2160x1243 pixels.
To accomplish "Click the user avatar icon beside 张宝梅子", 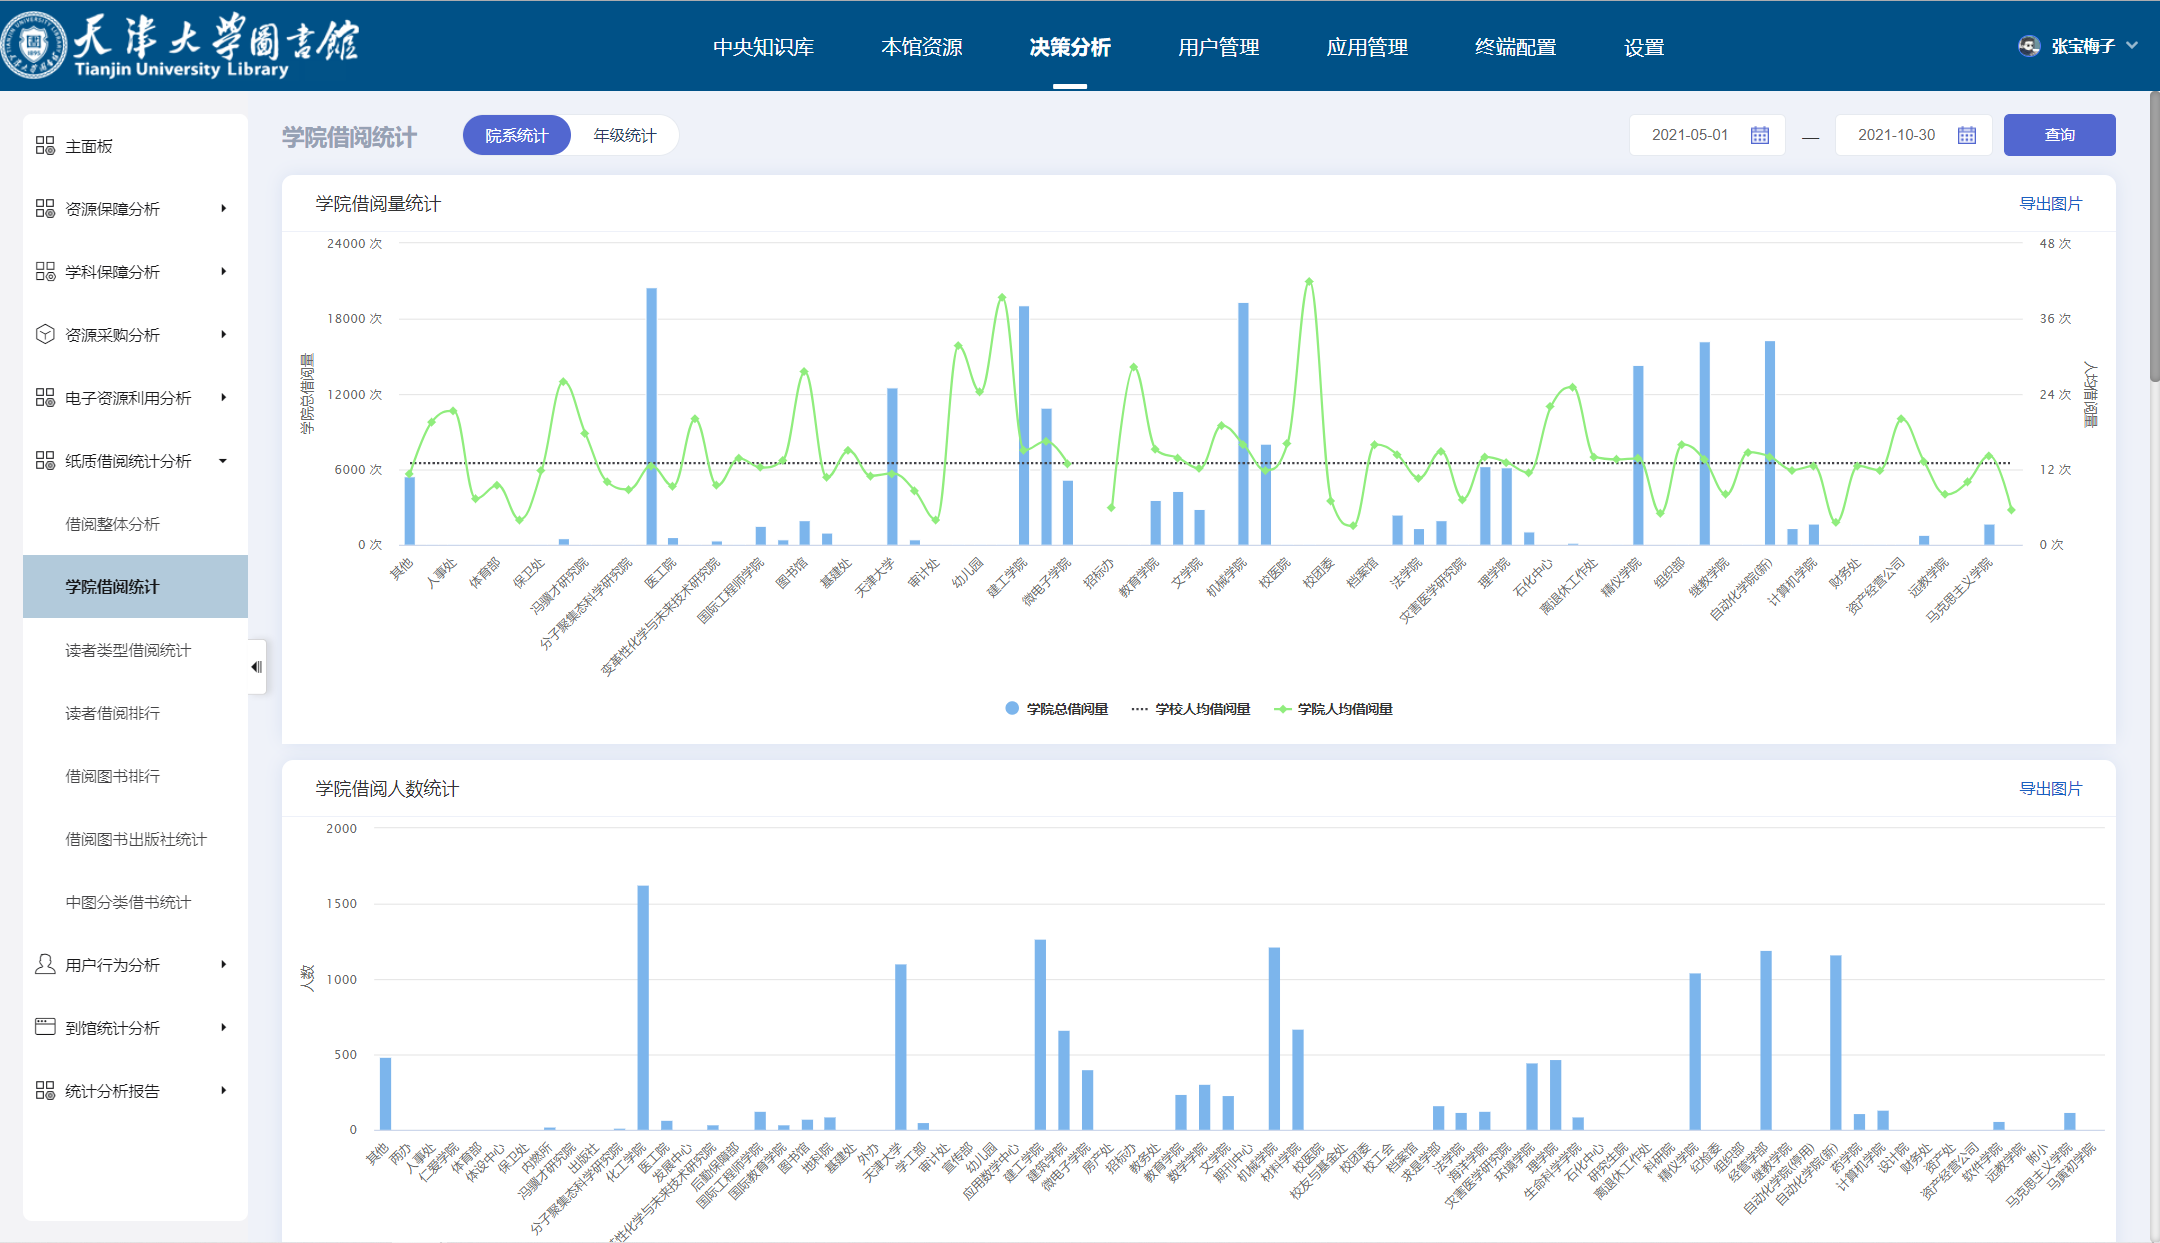I will click(2029, 46).
